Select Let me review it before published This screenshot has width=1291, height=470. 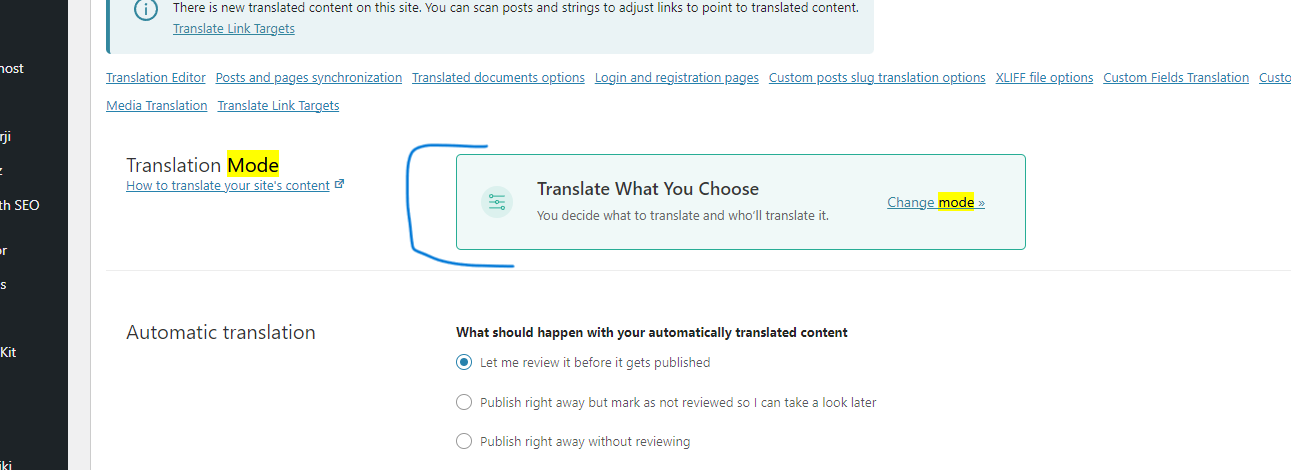click(x=464, y=362)
